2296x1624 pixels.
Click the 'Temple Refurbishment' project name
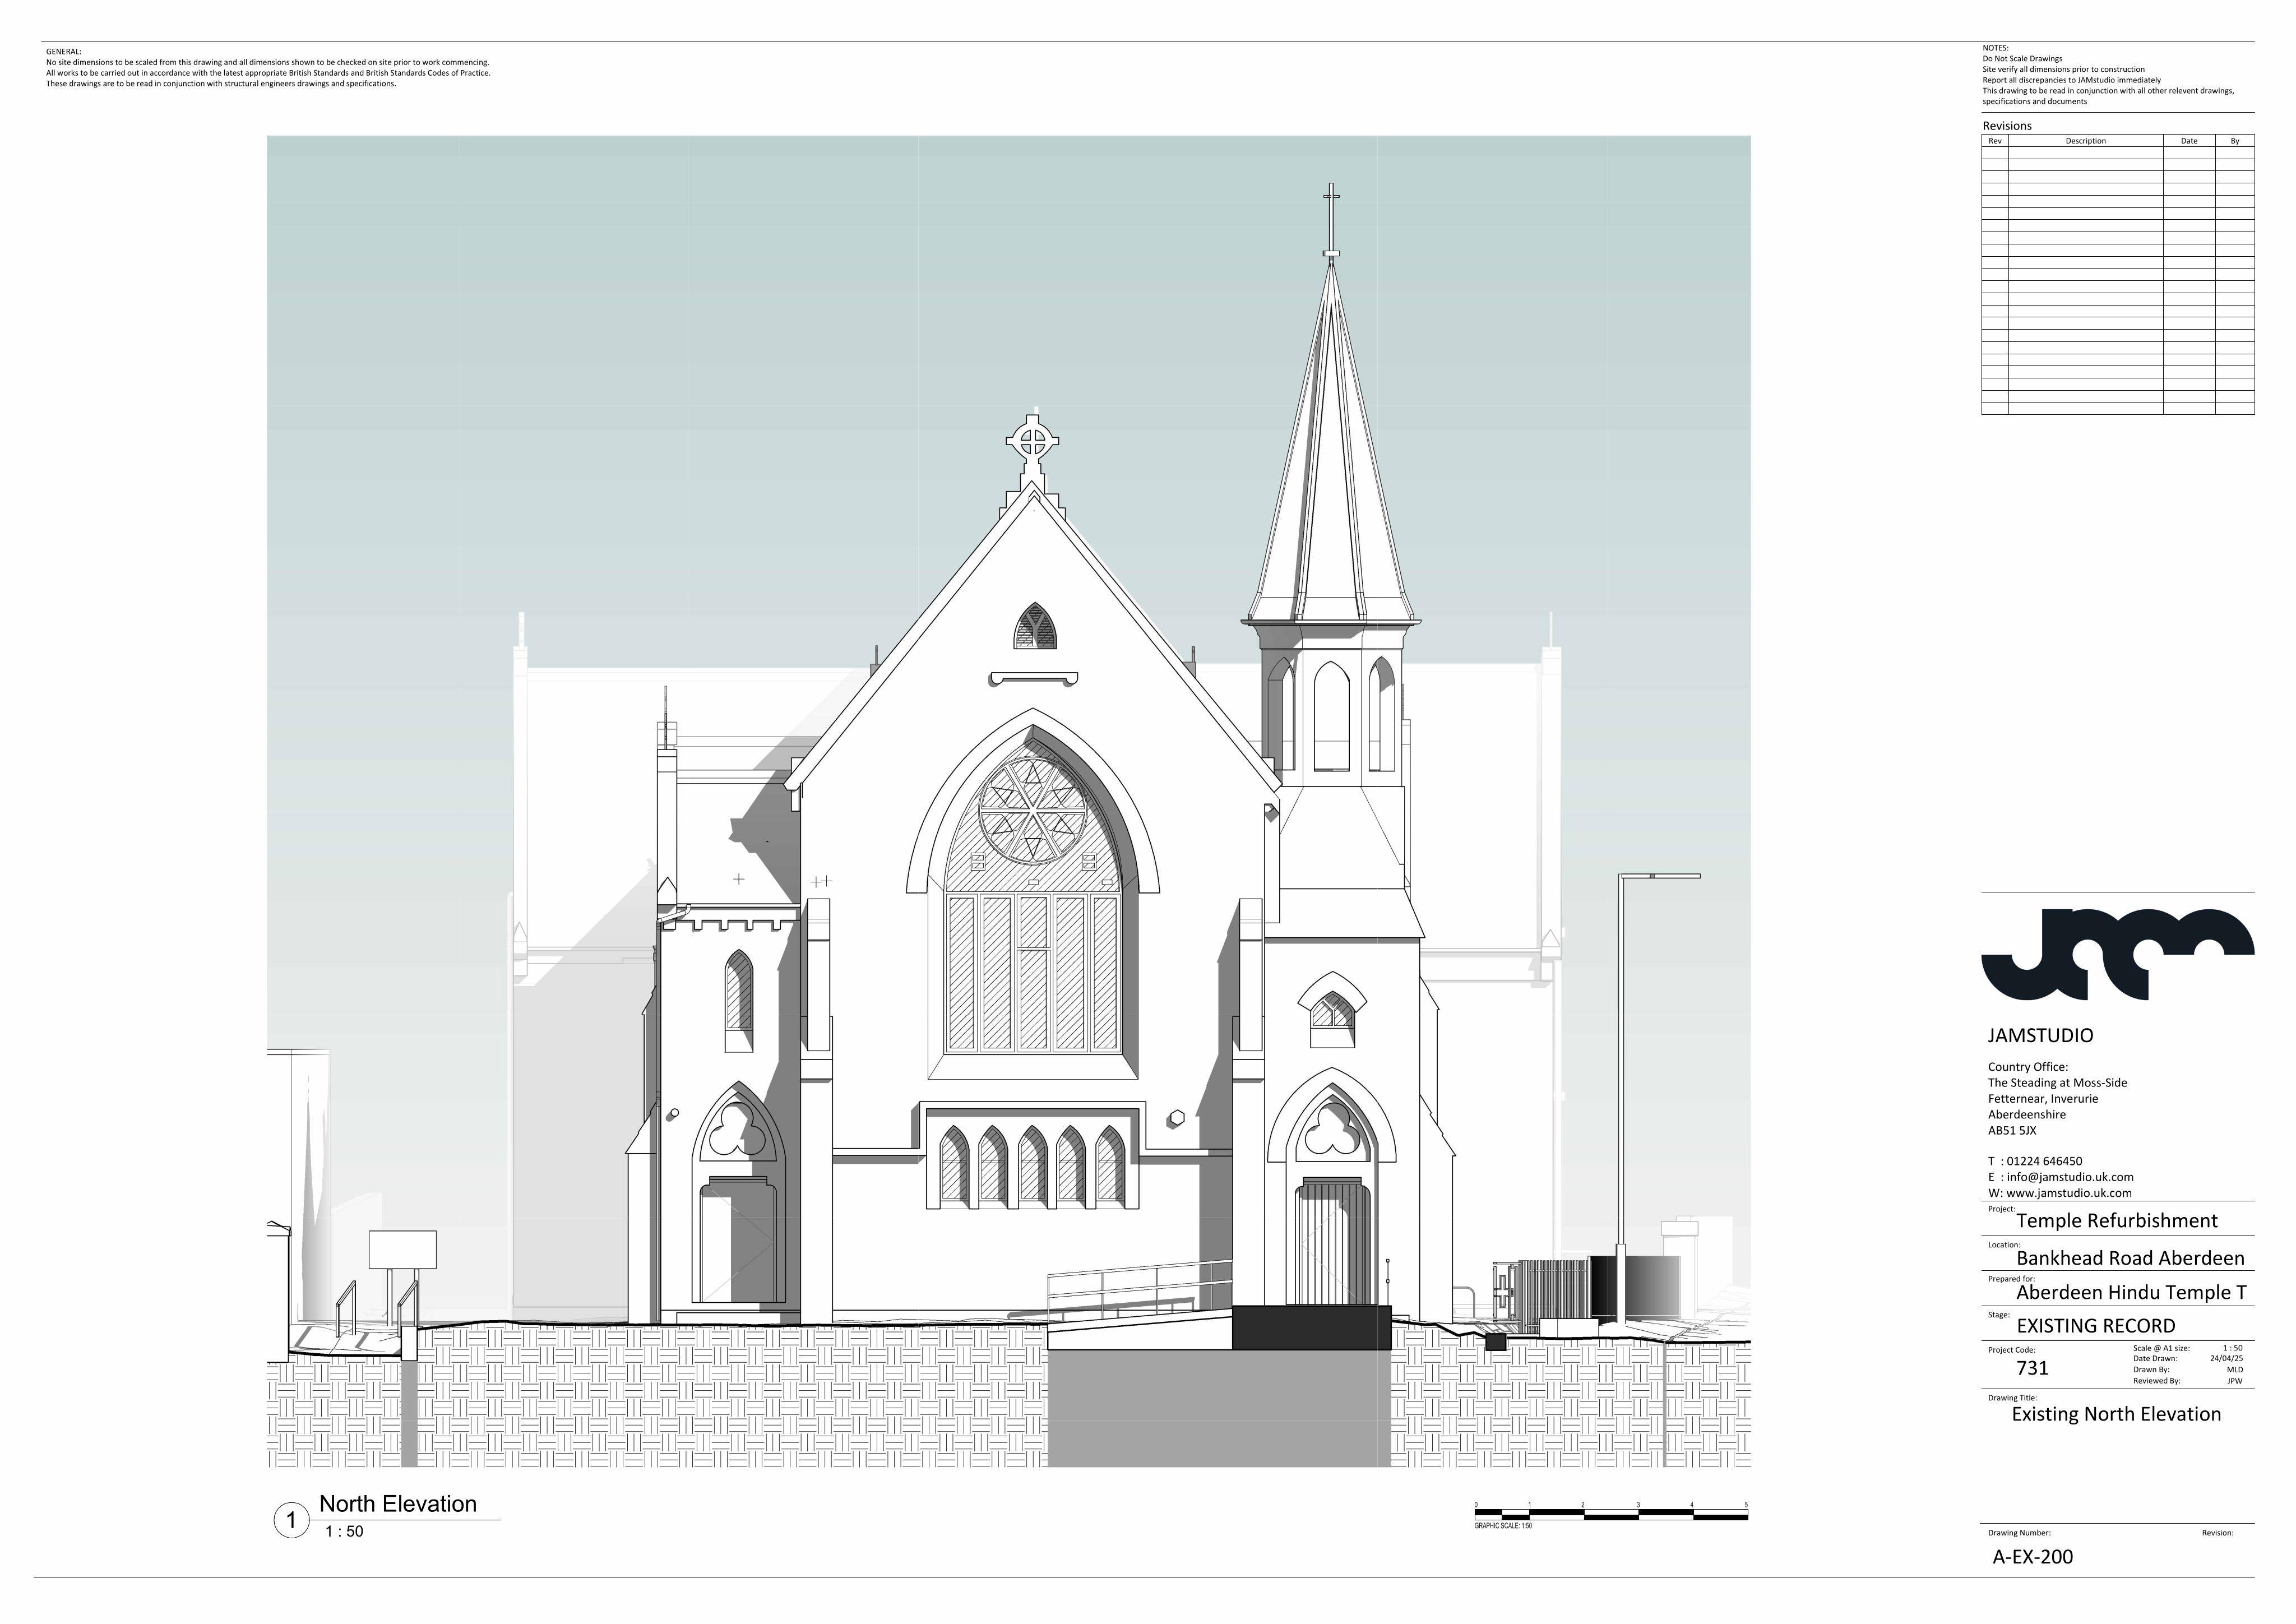click(x=2117, y=1221)
